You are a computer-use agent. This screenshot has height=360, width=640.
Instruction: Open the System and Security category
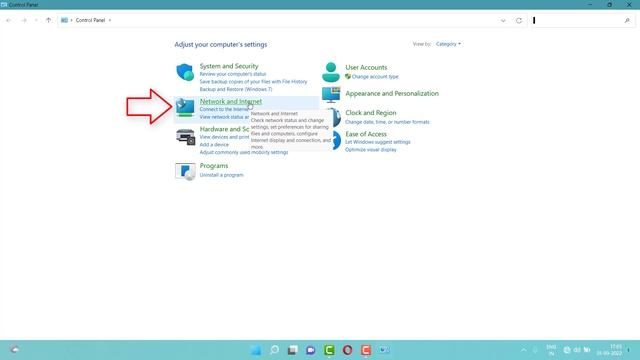pos(229,66)
